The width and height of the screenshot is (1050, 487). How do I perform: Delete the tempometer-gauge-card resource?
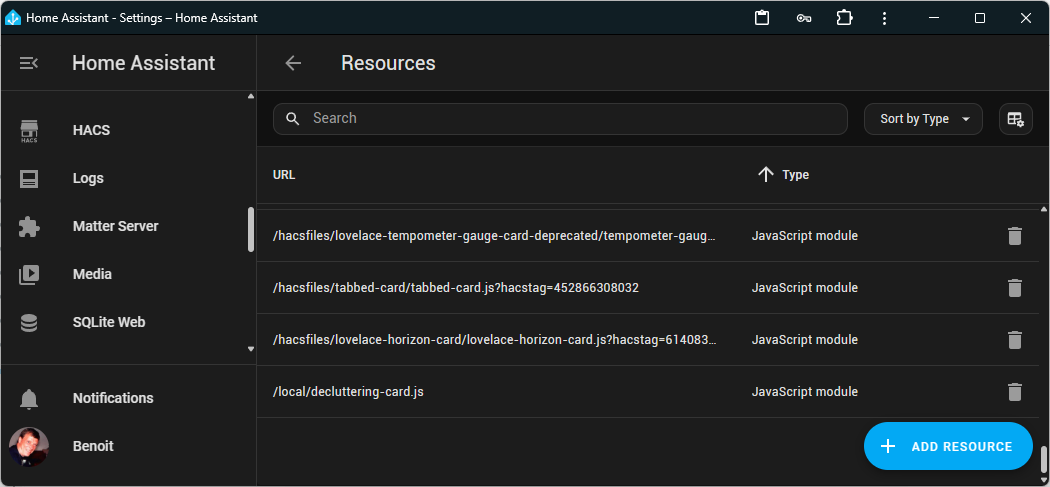(x=1015, y=236)
